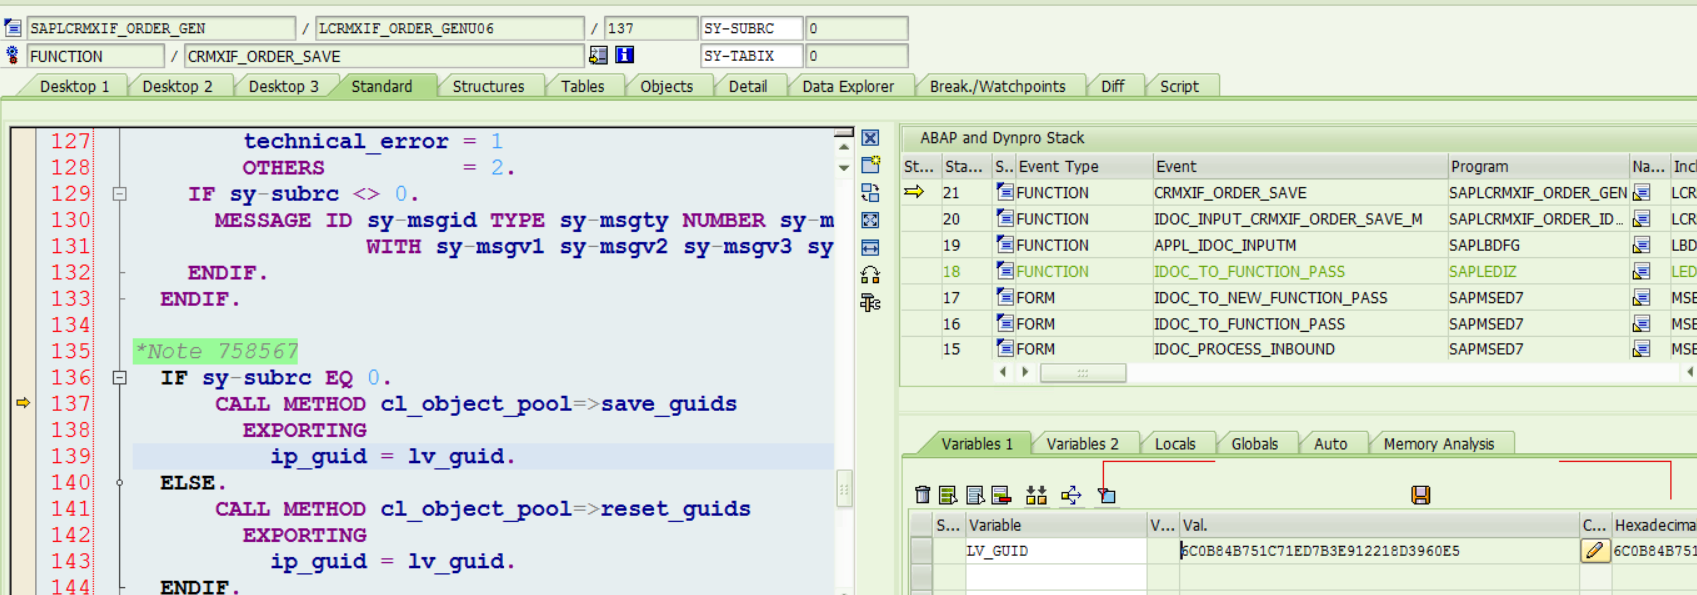The width and height of the screenshot is (1697, 595).
Task: Switch to the Desktop 2 tab
Action: 177,87
